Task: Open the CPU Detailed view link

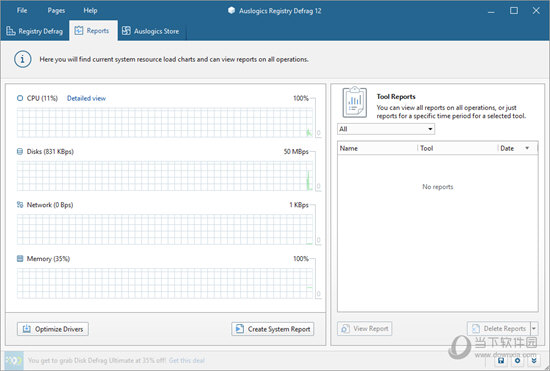Action: 86,98
